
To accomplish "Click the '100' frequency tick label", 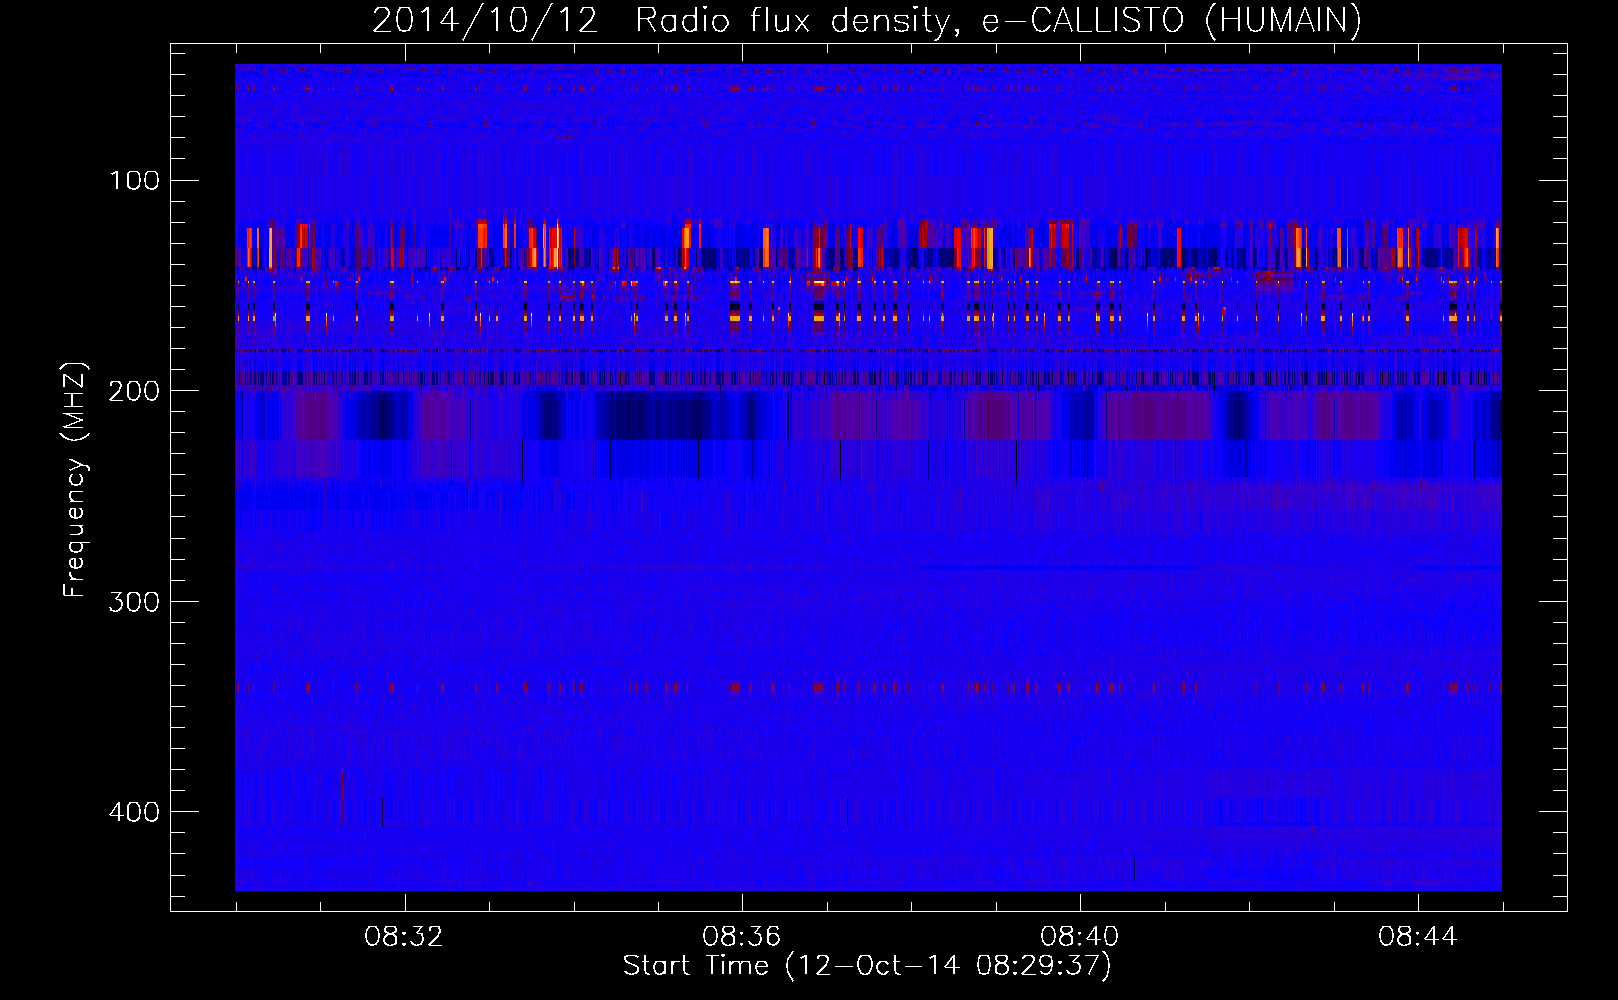I will (134, 181).
